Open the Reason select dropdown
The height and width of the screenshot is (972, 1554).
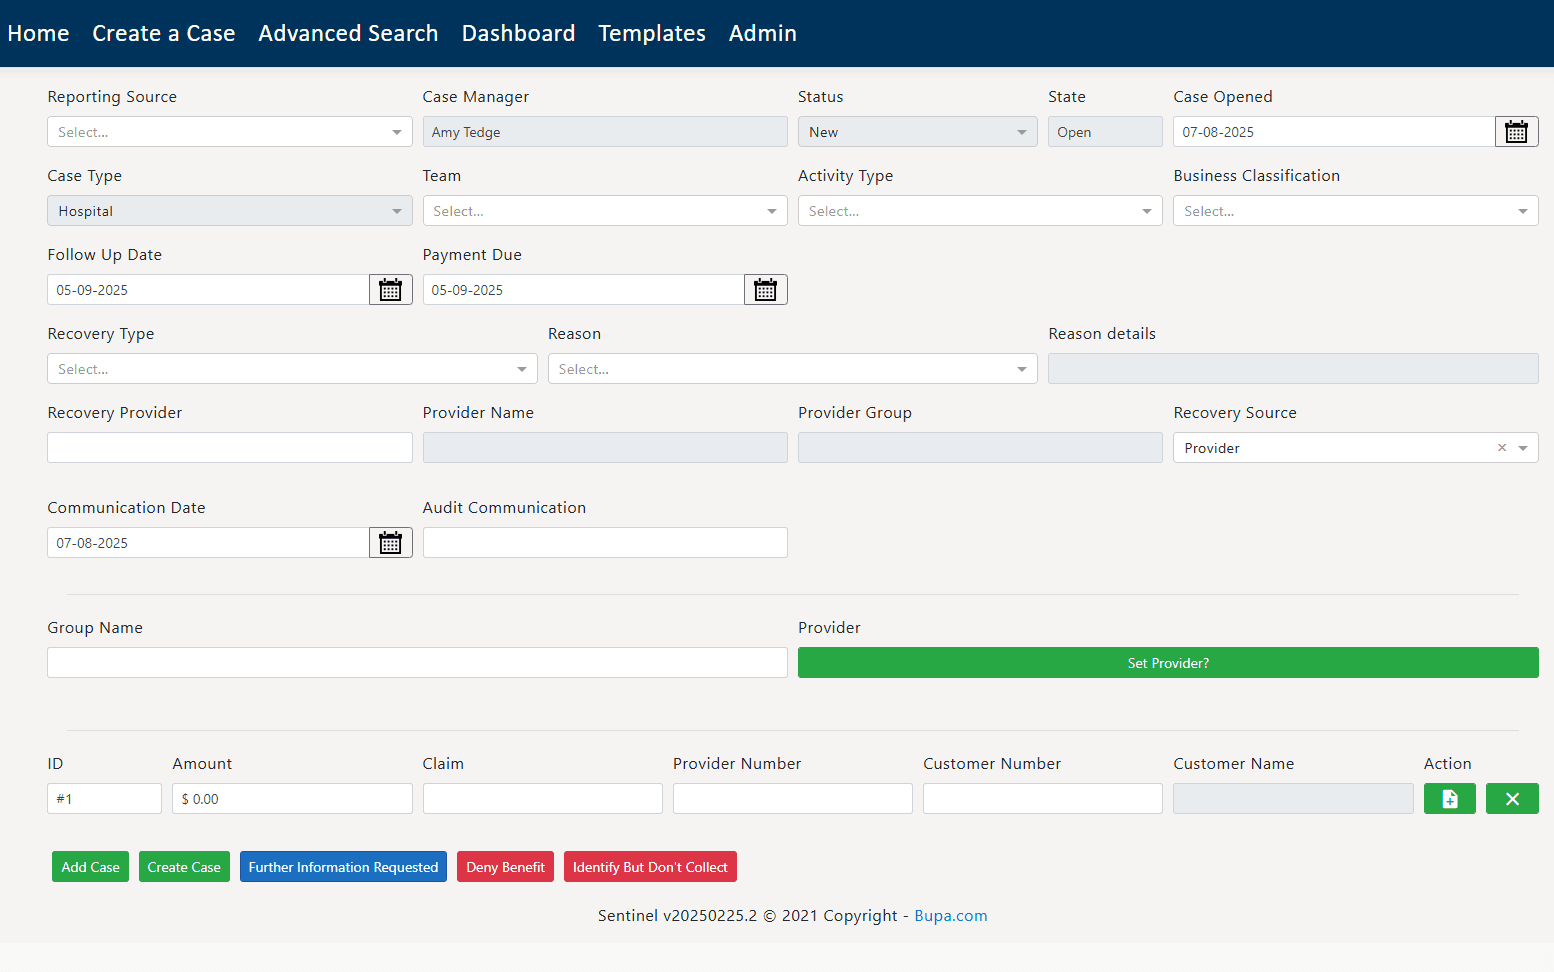(792, 369)
